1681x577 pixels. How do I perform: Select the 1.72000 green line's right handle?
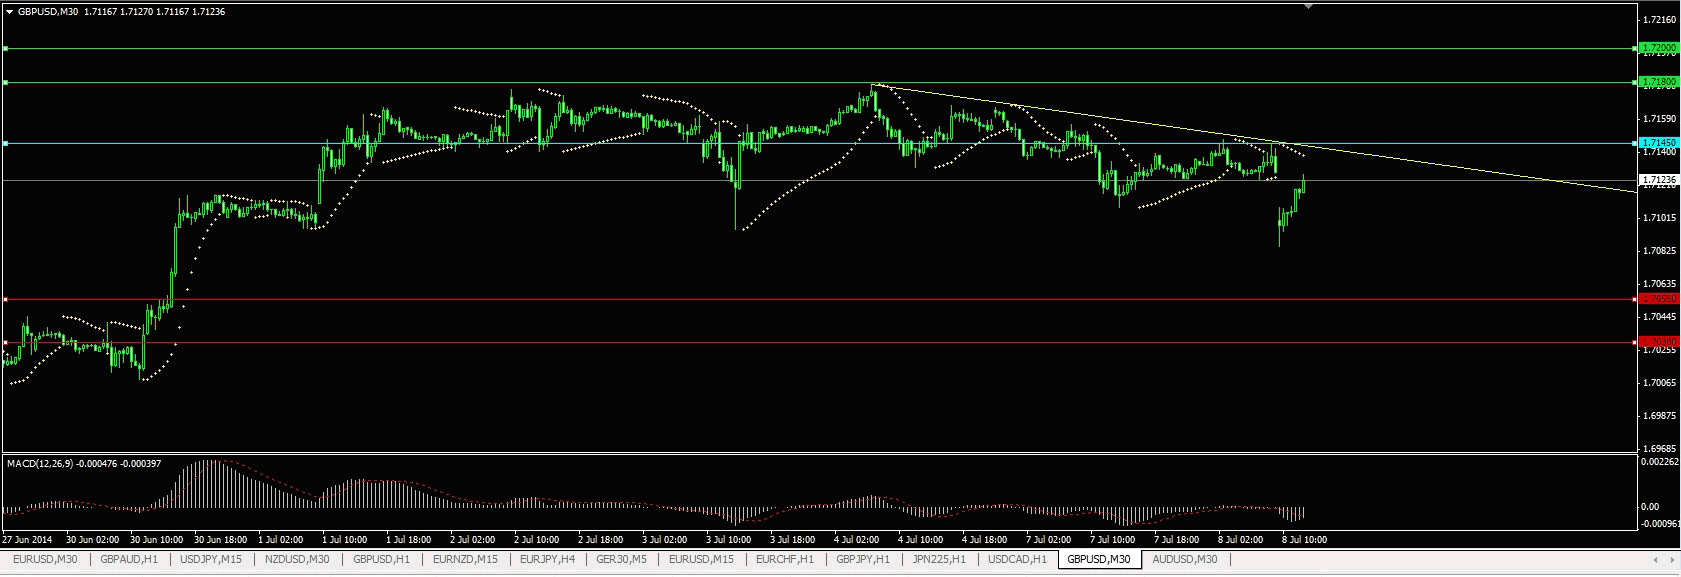point(1634,48)
